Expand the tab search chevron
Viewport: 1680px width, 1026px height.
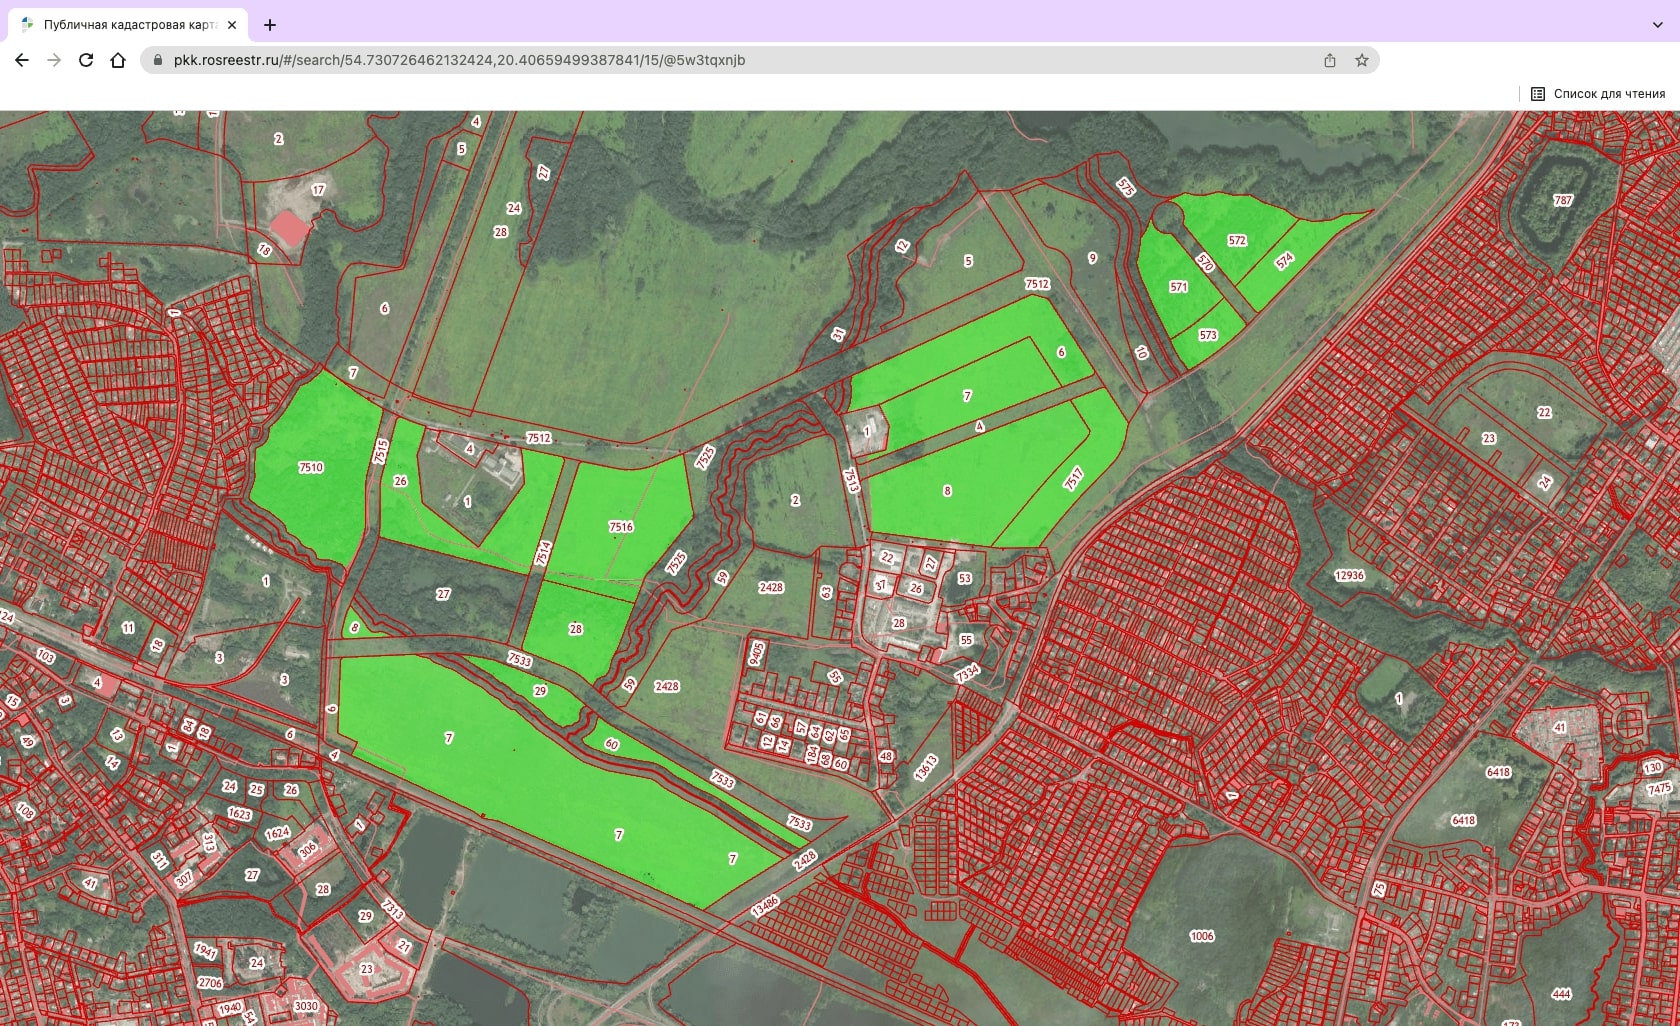pos(1657,25)
